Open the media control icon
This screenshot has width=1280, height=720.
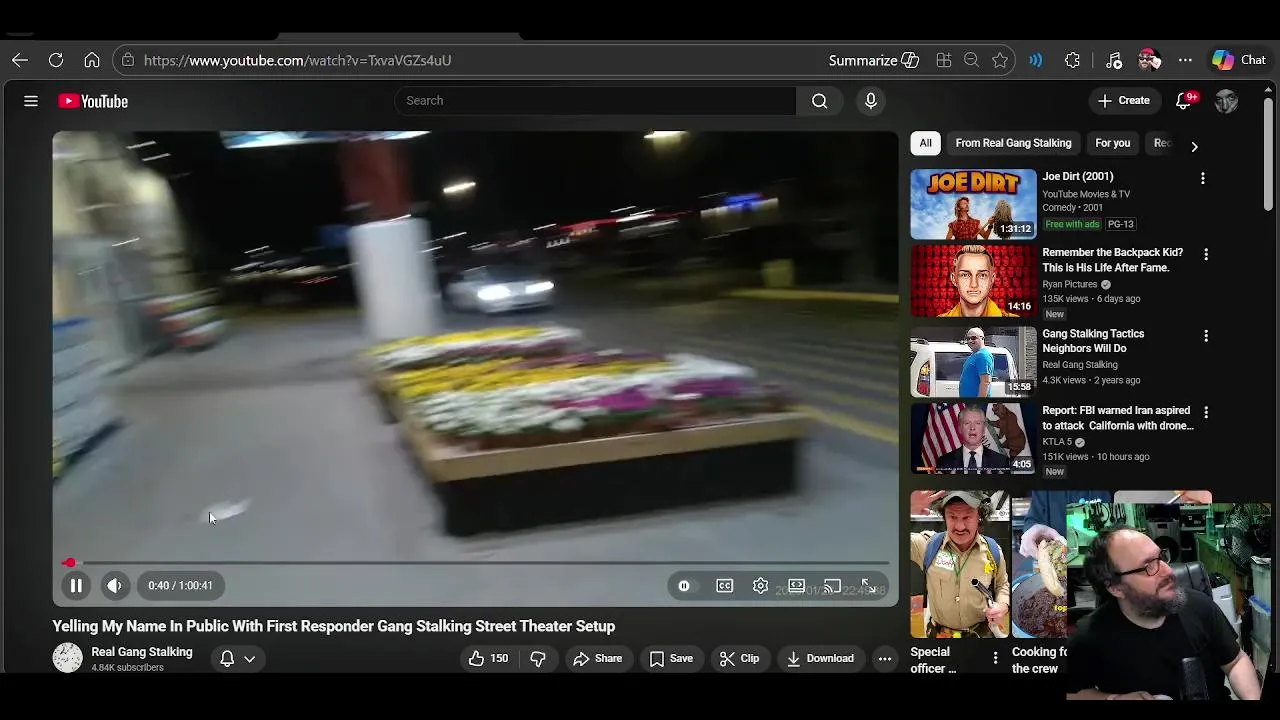[x=1114, y=60]
